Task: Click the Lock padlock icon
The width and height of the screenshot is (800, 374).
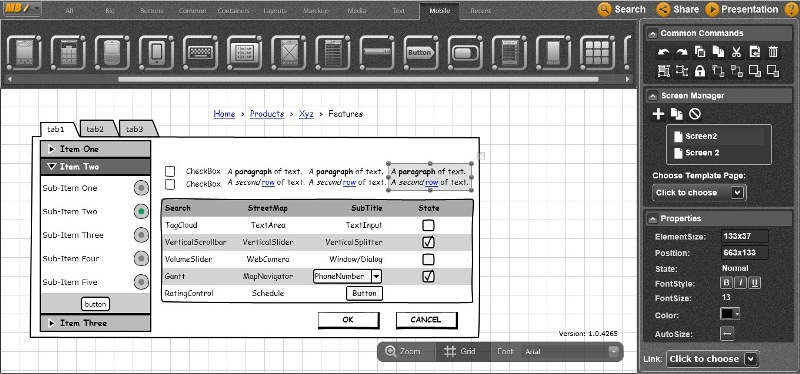Action: 700,71
